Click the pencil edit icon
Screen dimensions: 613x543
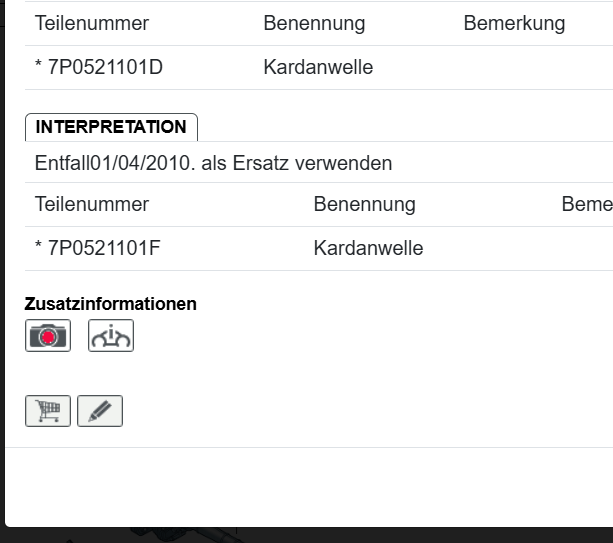point(100,411)
